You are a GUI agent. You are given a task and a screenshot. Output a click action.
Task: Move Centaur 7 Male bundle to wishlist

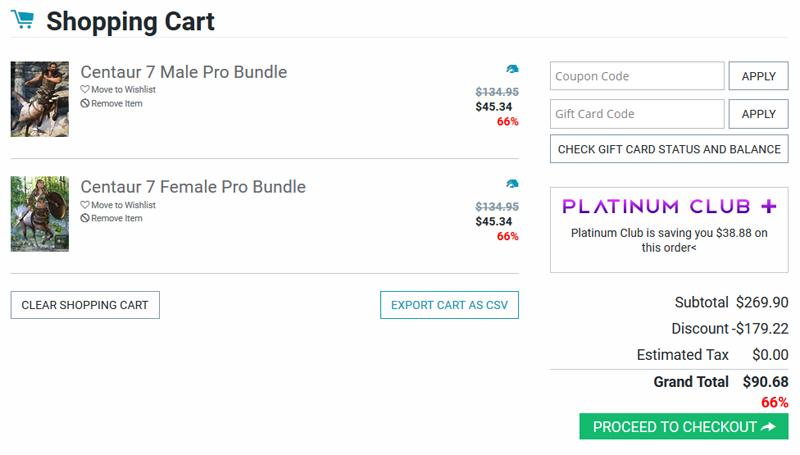[x=122, y=90]
